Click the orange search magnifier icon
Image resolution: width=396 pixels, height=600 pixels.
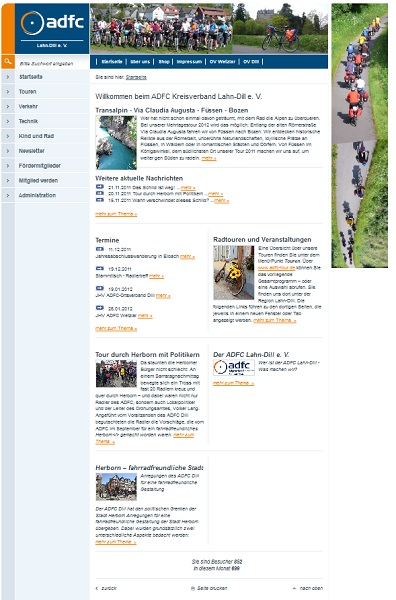pos(8,62)
